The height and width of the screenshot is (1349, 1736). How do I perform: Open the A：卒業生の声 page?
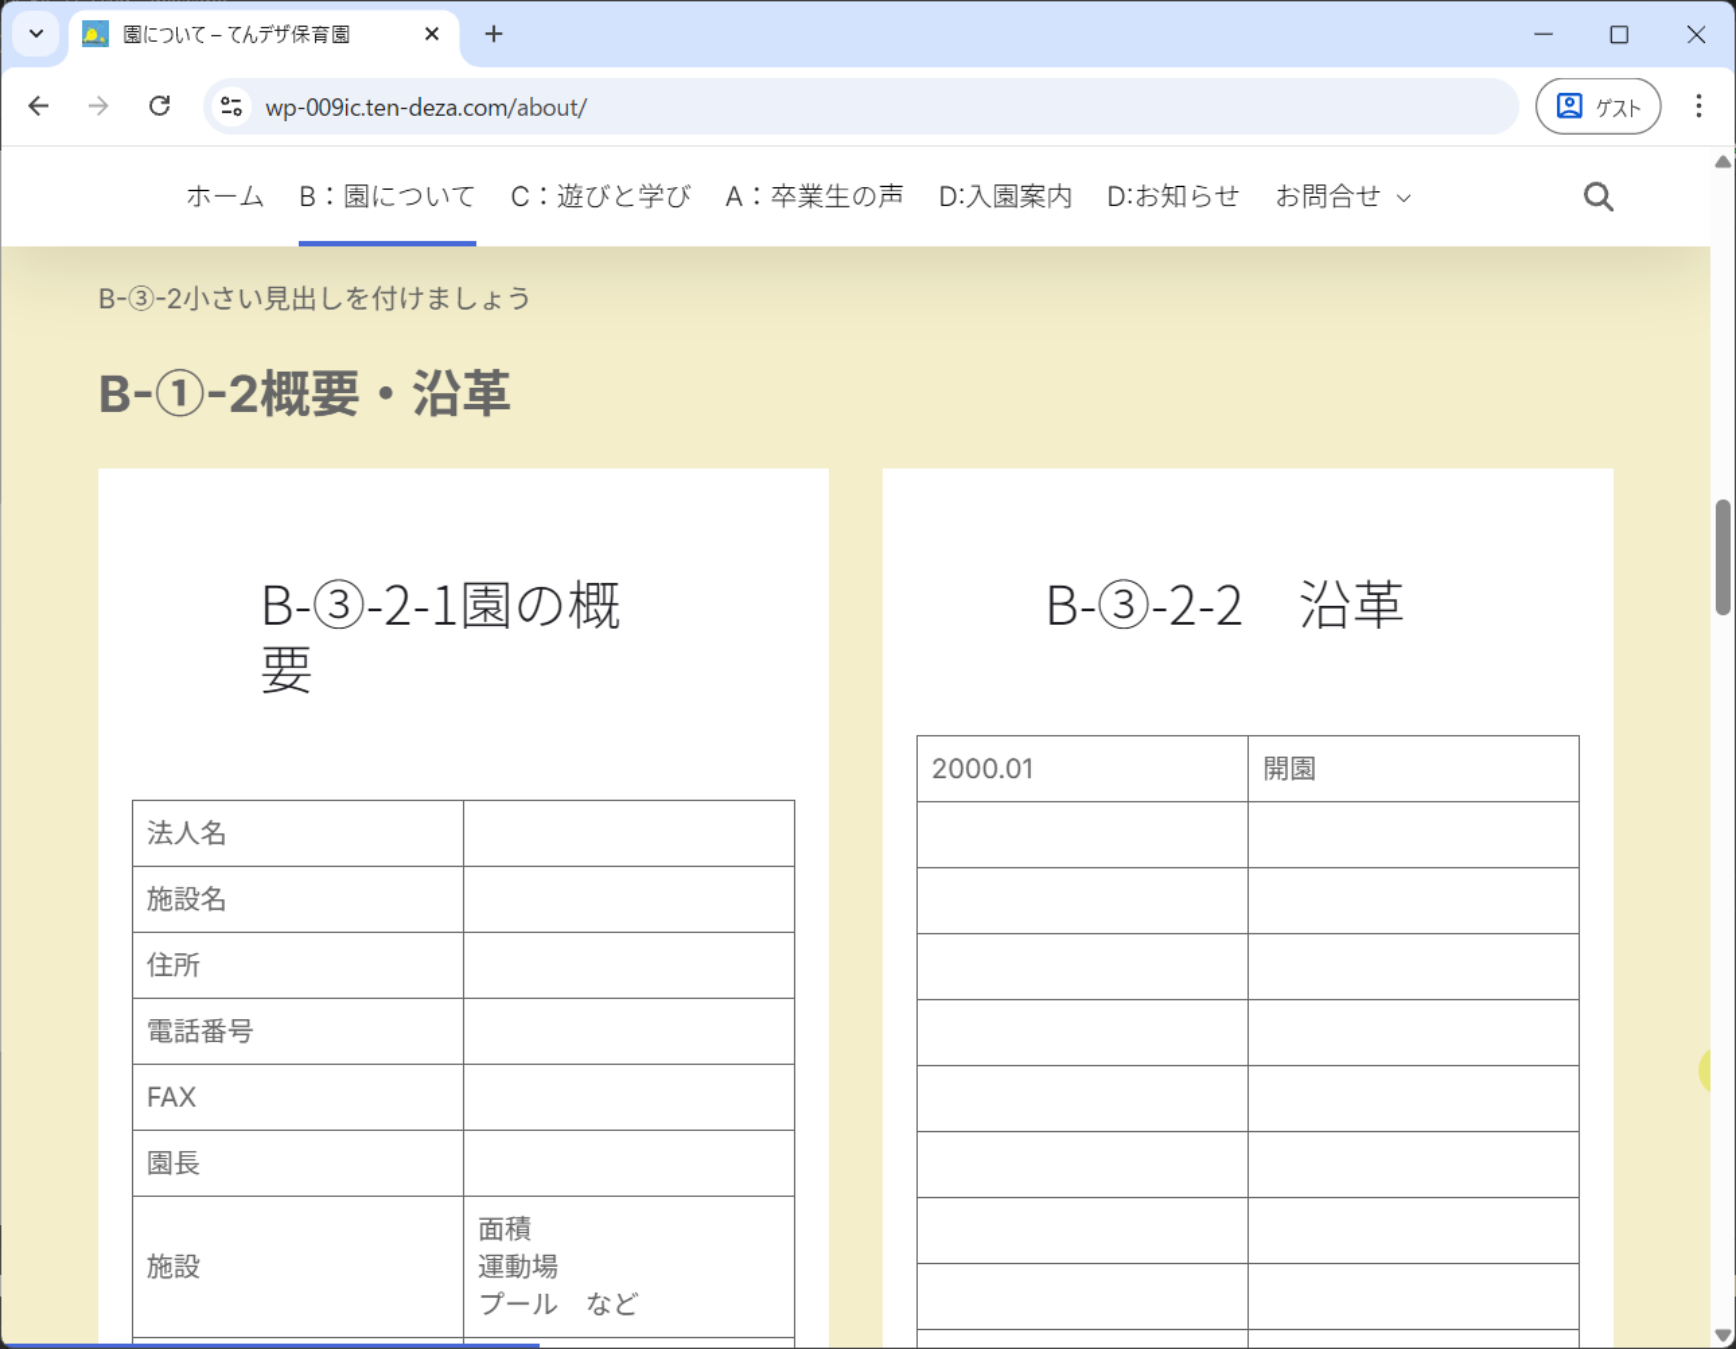click(814, 197)
